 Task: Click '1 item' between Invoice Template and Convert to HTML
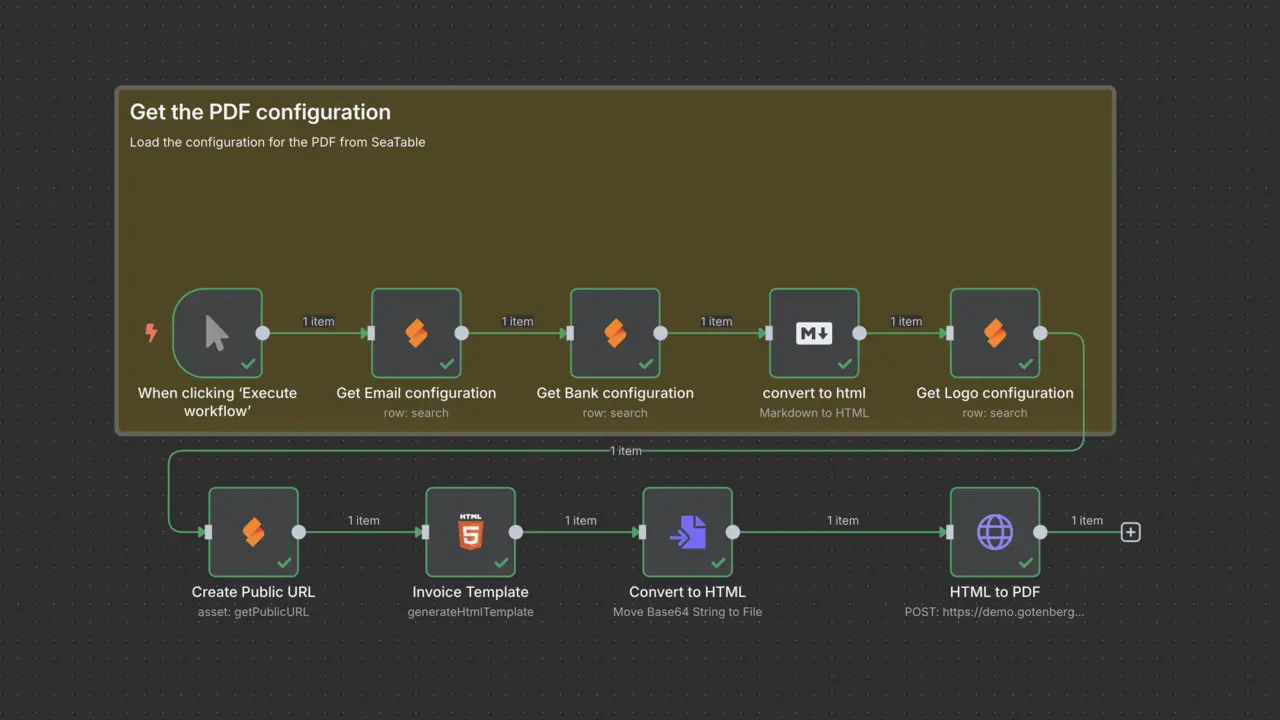(x=580, y=521)
